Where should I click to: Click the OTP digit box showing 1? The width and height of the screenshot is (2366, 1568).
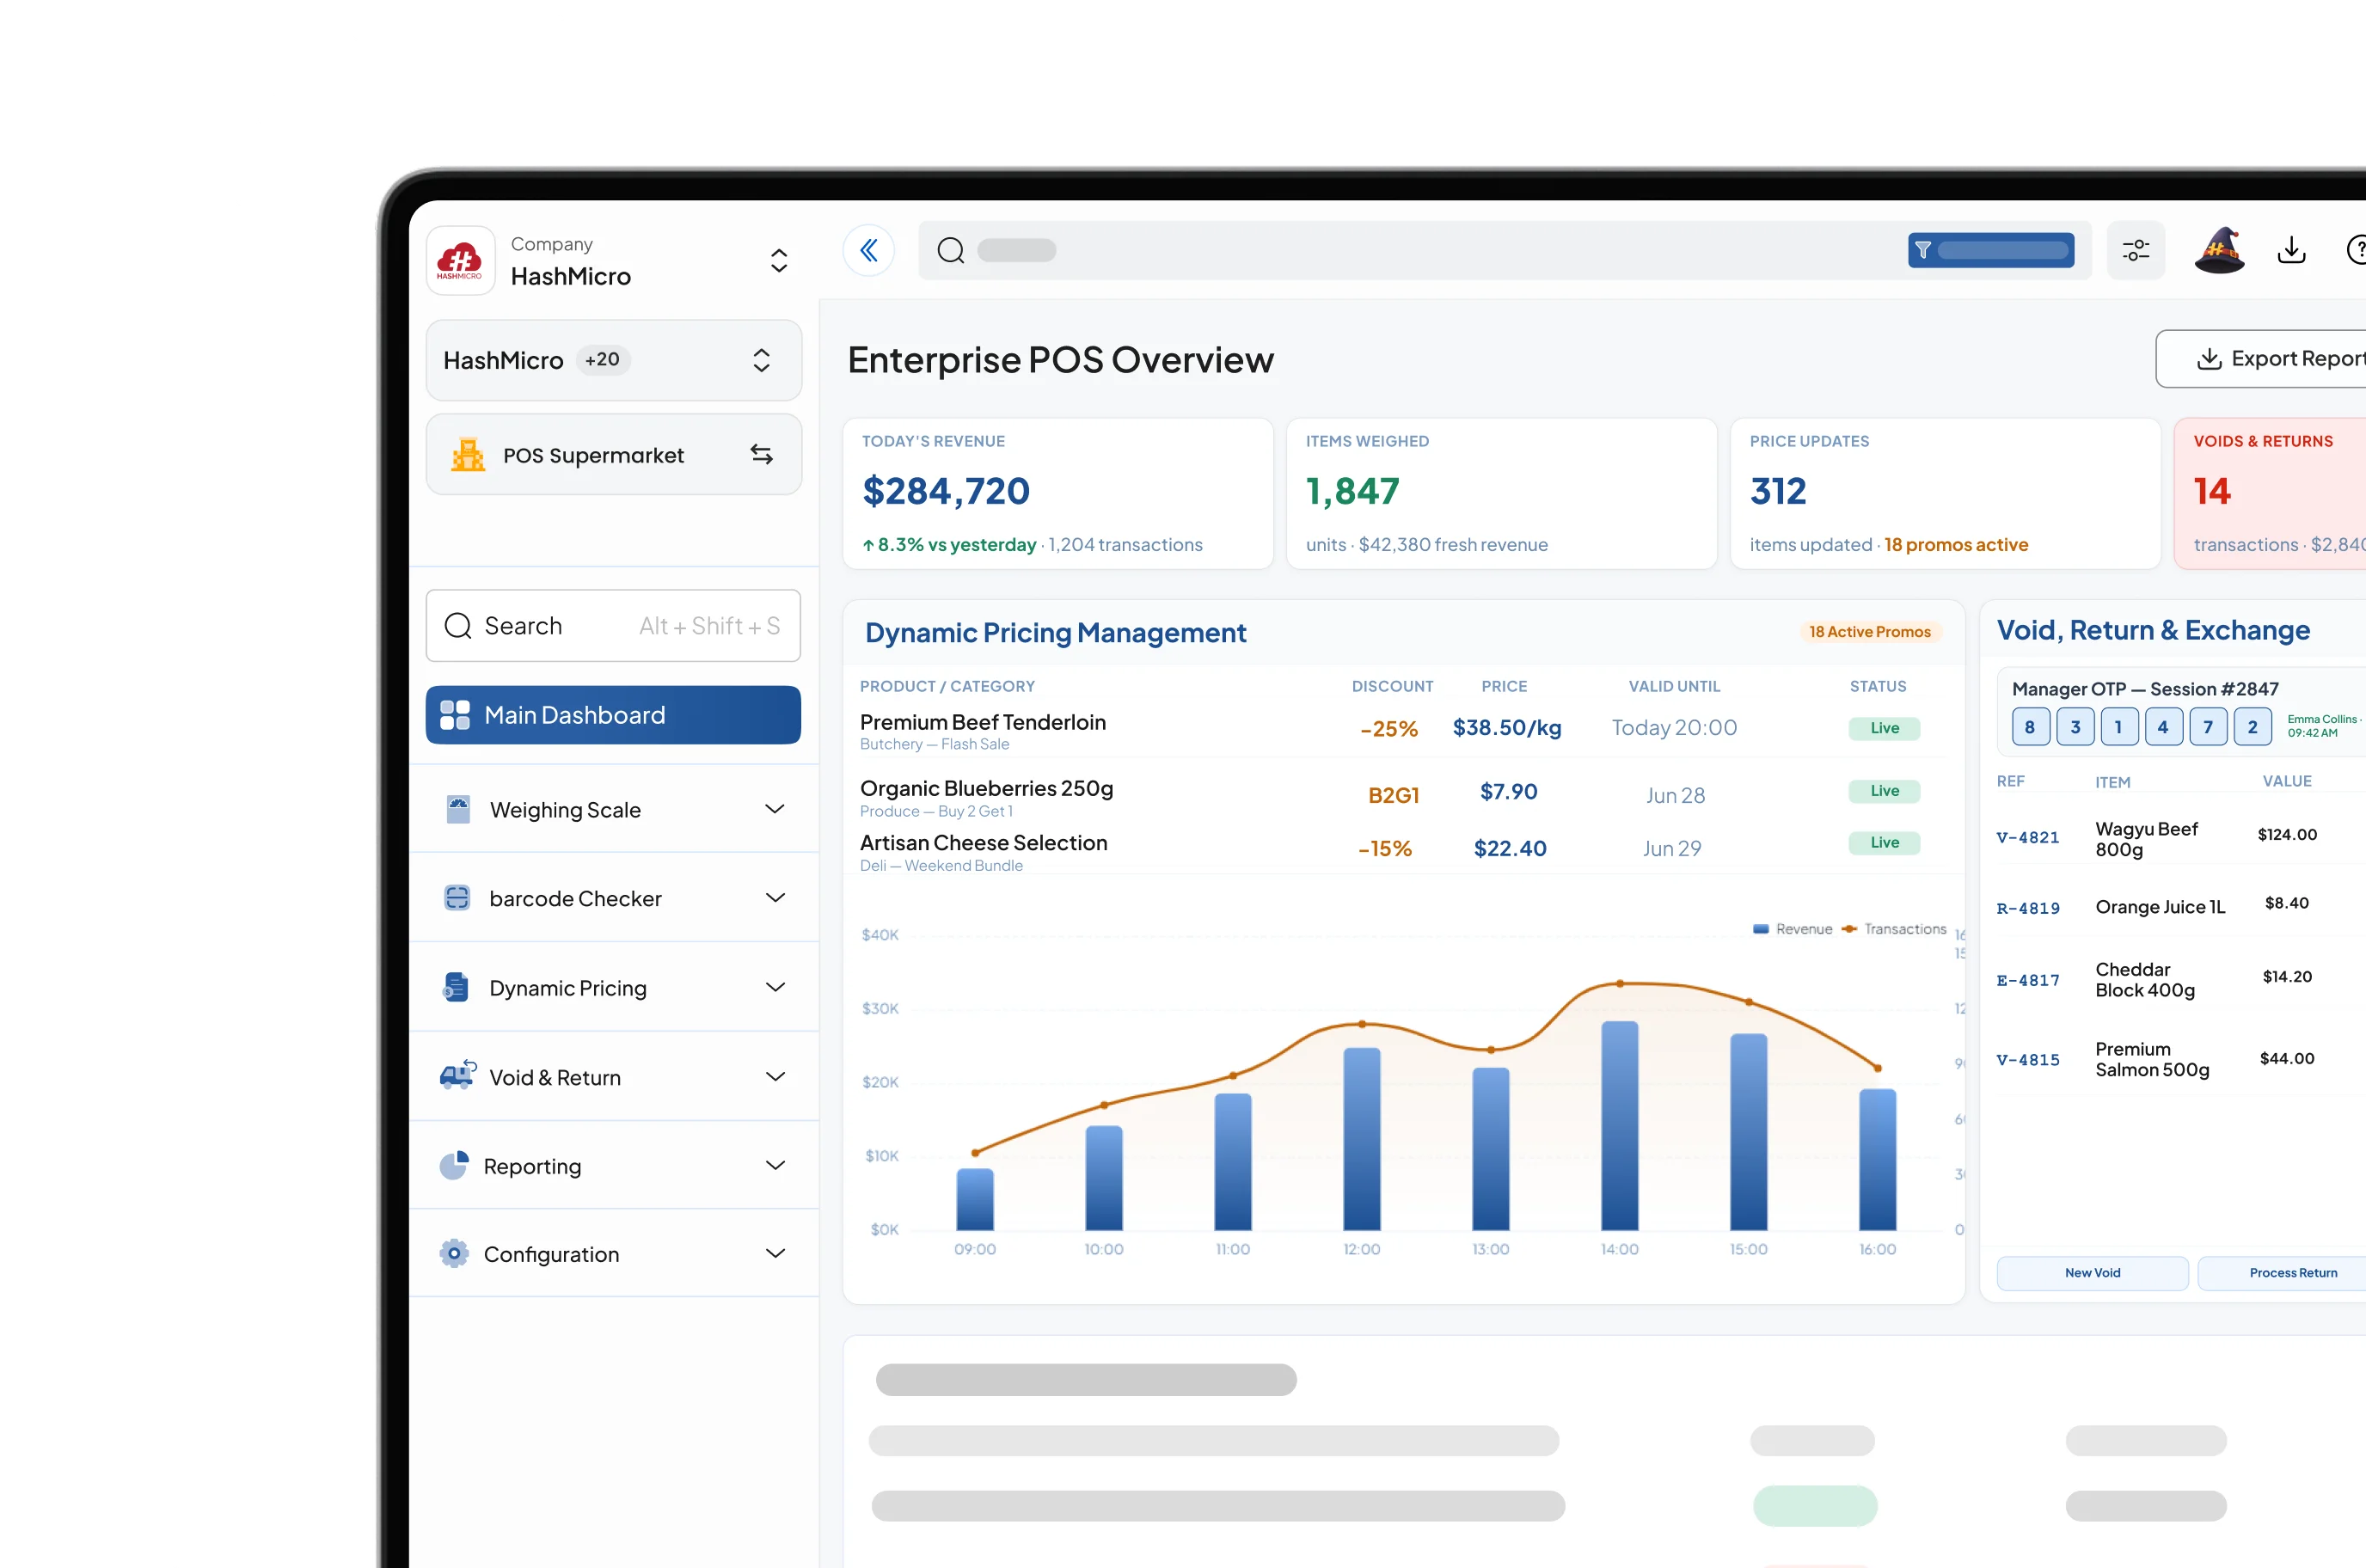[x=2119, y=727]
